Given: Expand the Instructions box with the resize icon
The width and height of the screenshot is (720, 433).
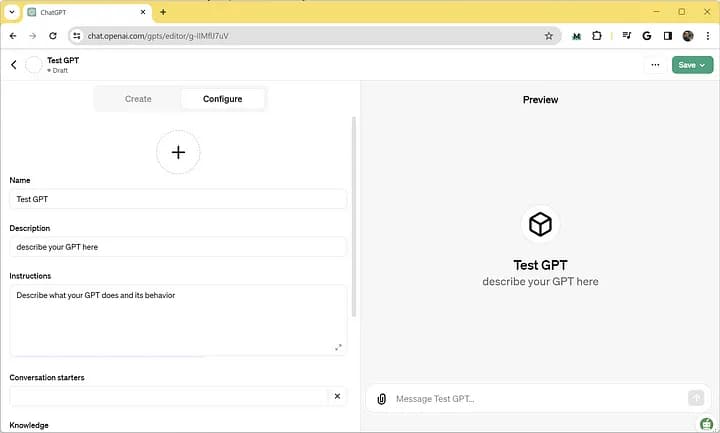Looking at the screenshot, I should tap(338, 347).
